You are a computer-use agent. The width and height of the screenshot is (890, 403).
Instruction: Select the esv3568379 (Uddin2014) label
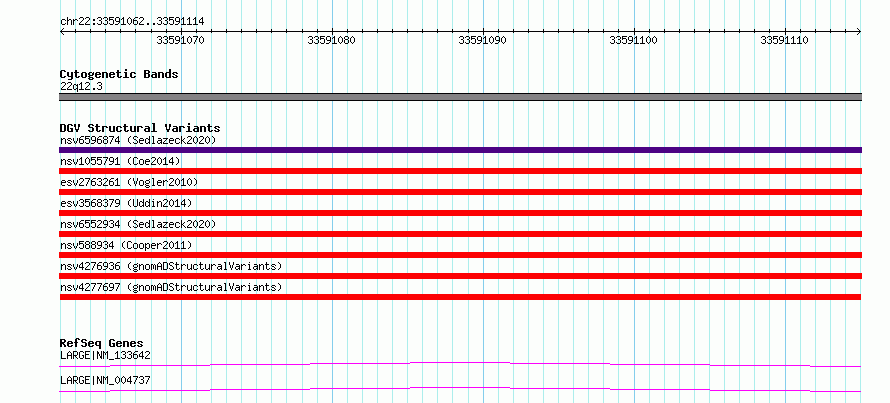tap(126, 203)
